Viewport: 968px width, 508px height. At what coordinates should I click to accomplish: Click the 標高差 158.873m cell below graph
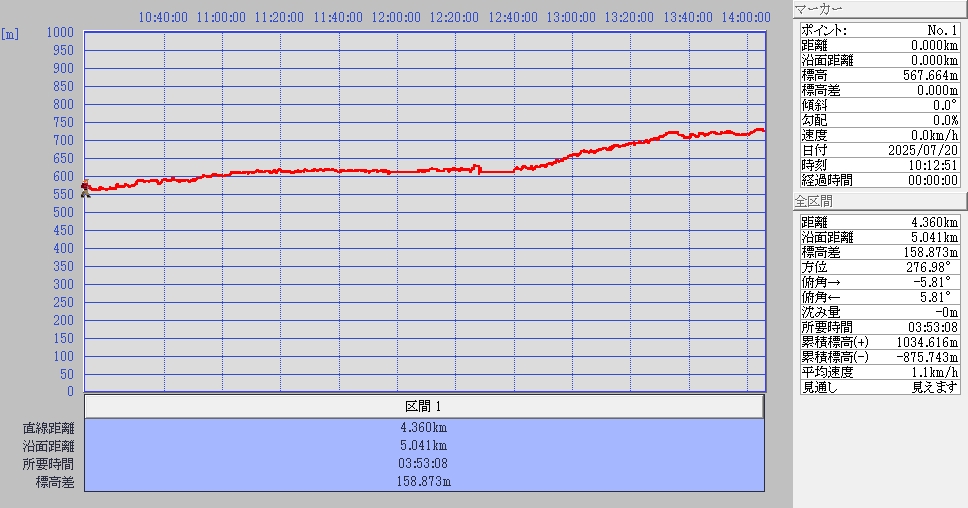(423, 482)
